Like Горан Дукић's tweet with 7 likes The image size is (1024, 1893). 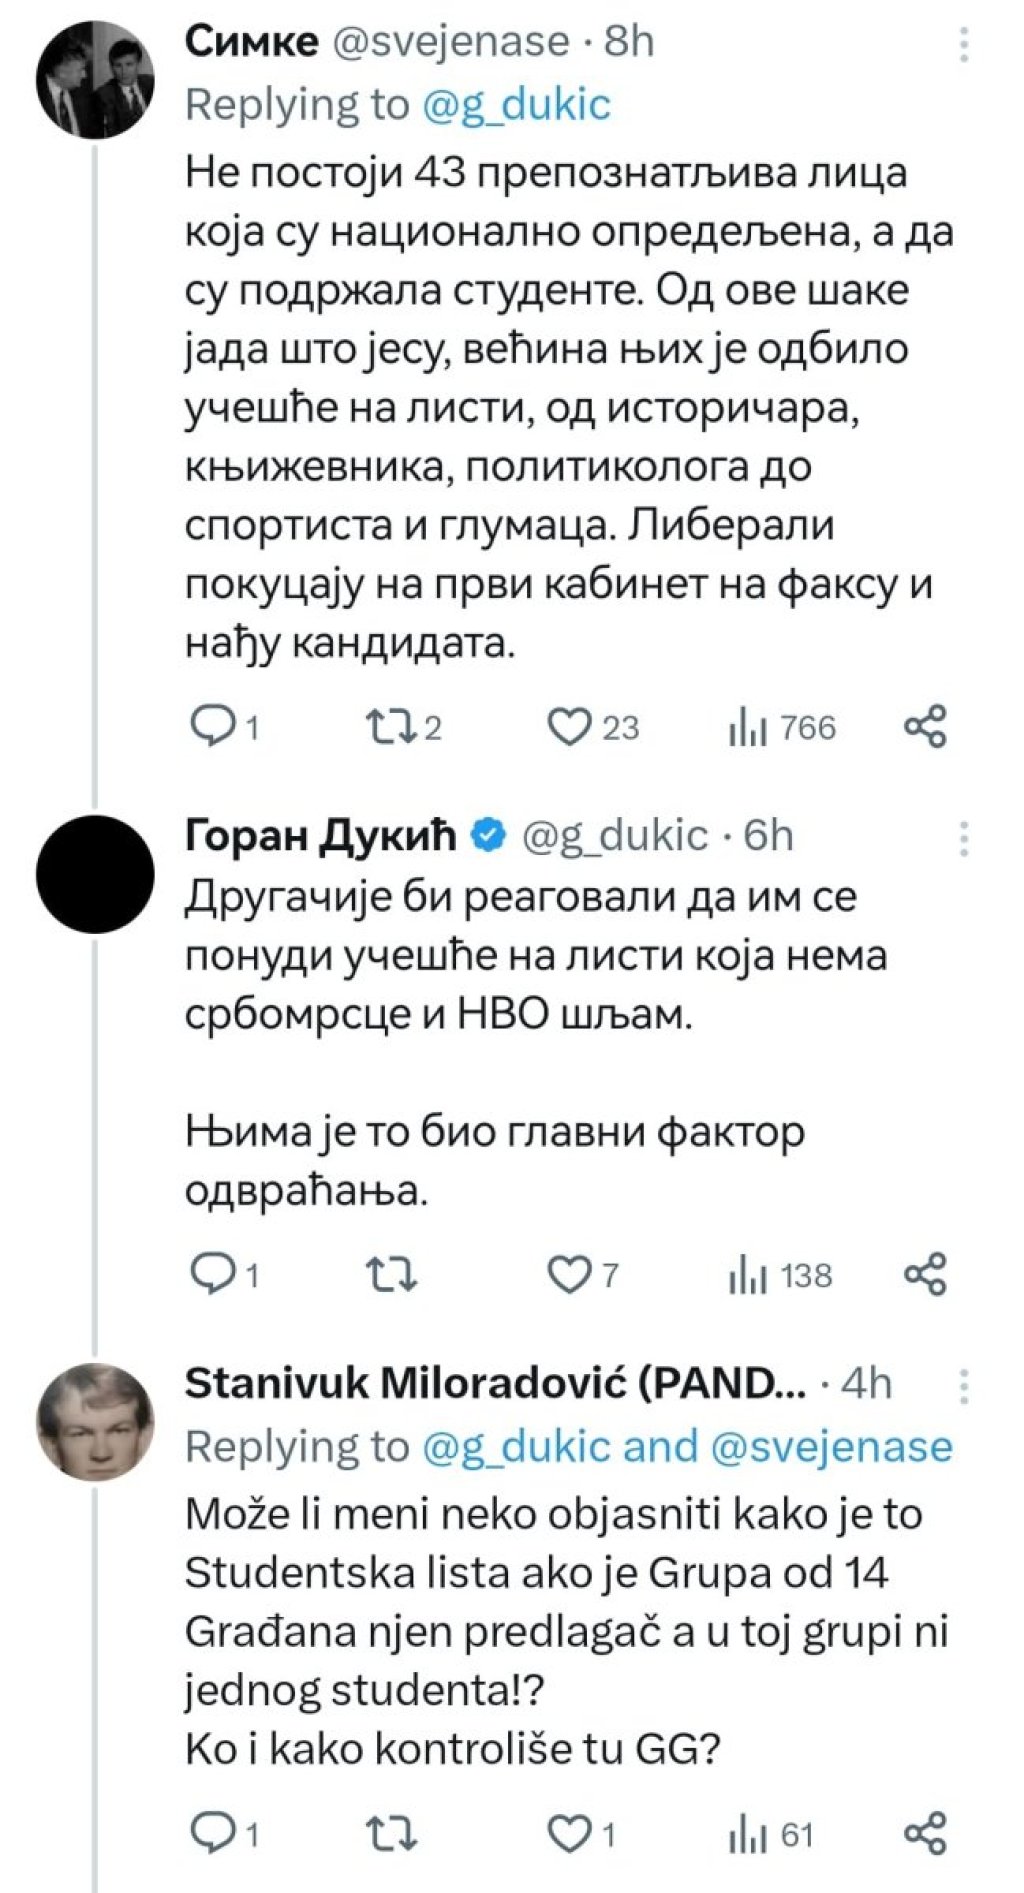(584, 1275)
